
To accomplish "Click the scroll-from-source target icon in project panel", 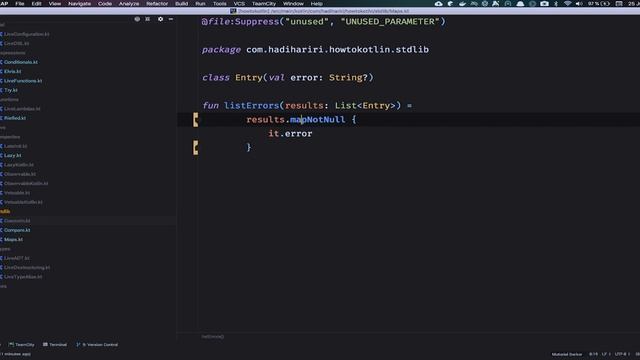I will (x=137, y=19).
